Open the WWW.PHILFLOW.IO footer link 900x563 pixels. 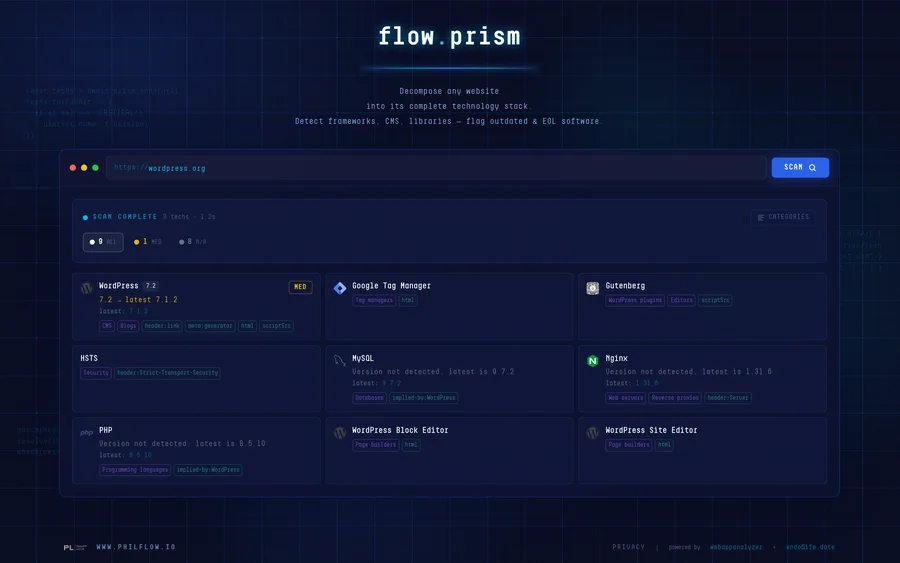136,547
